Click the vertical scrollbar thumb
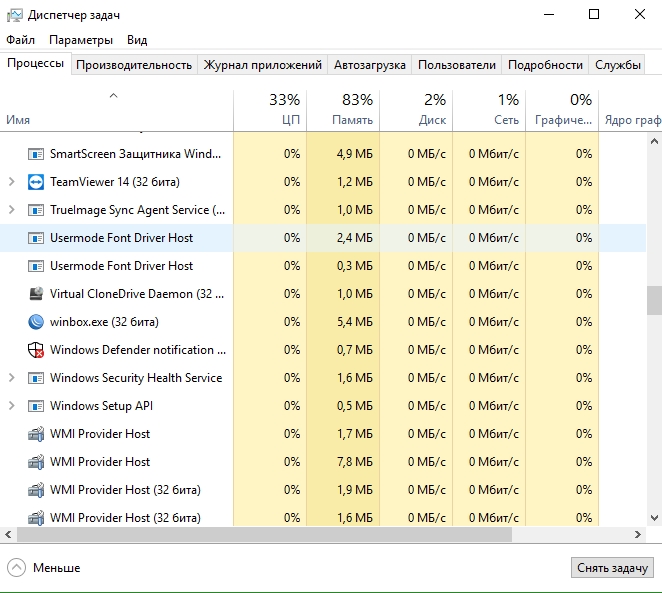The height and width of the screenshot is (593, 662). click(654, 301)
